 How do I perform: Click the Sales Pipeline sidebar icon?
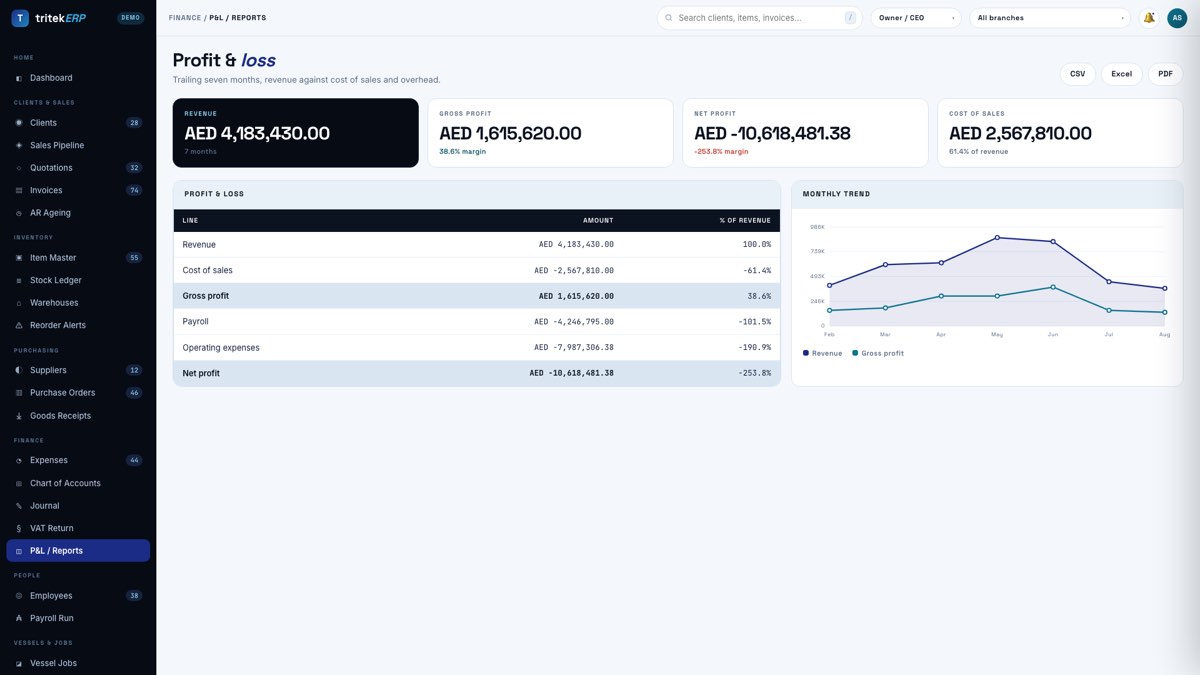tap(19, 145)
